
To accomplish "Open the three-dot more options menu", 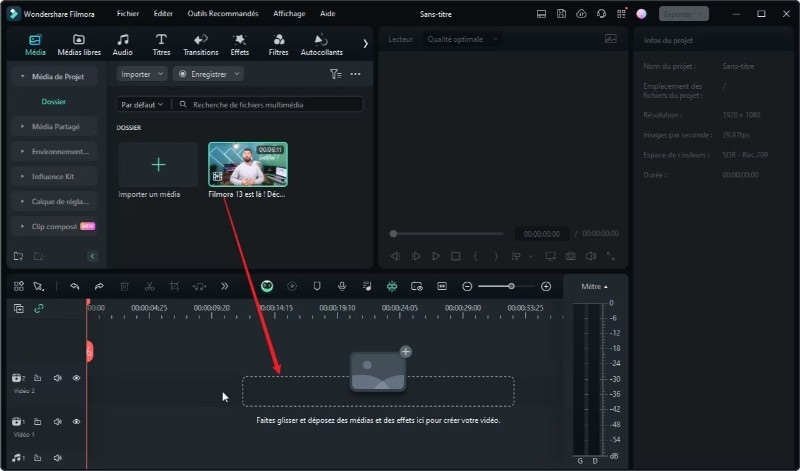I will pyautogui.click(x=356, y=74).
